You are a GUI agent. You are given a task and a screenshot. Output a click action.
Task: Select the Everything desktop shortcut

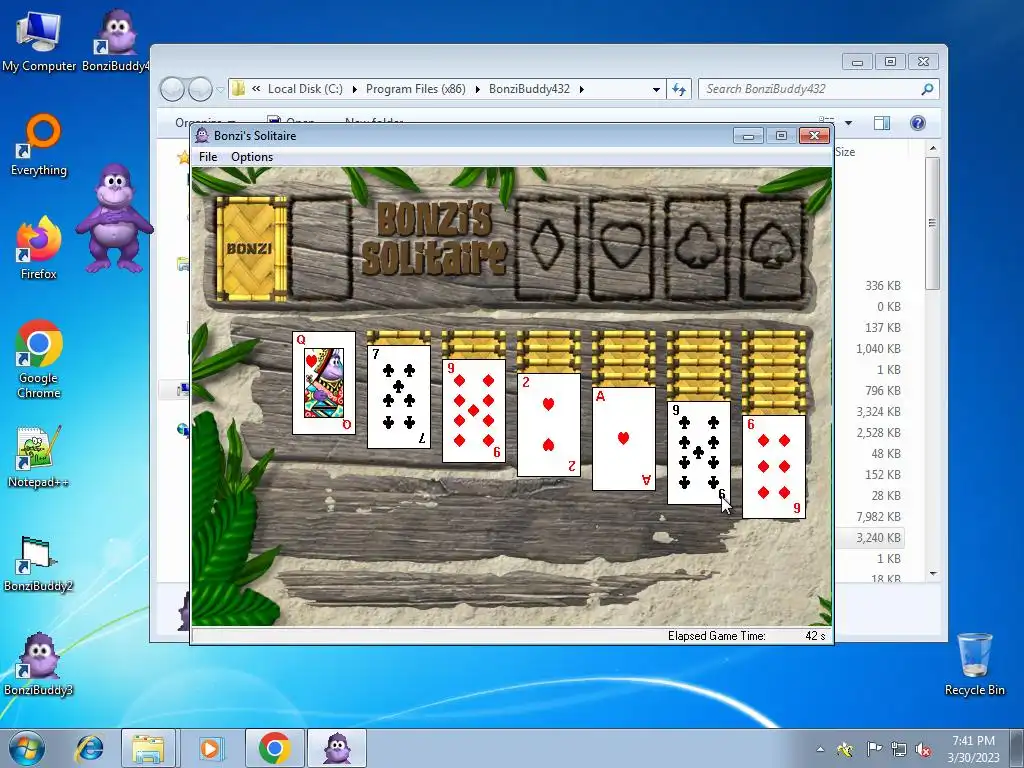coord(39,144)
